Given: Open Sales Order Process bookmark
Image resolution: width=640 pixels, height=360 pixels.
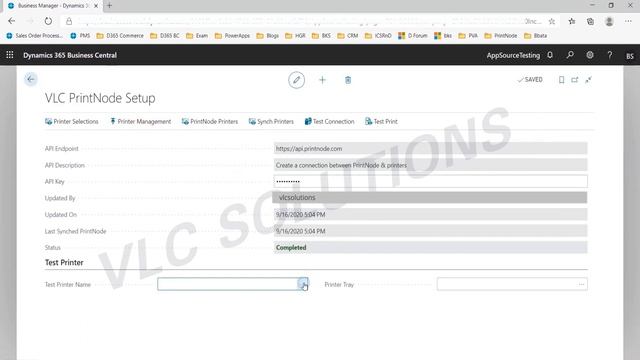Looking at the screenshot, I should (35, 36).
